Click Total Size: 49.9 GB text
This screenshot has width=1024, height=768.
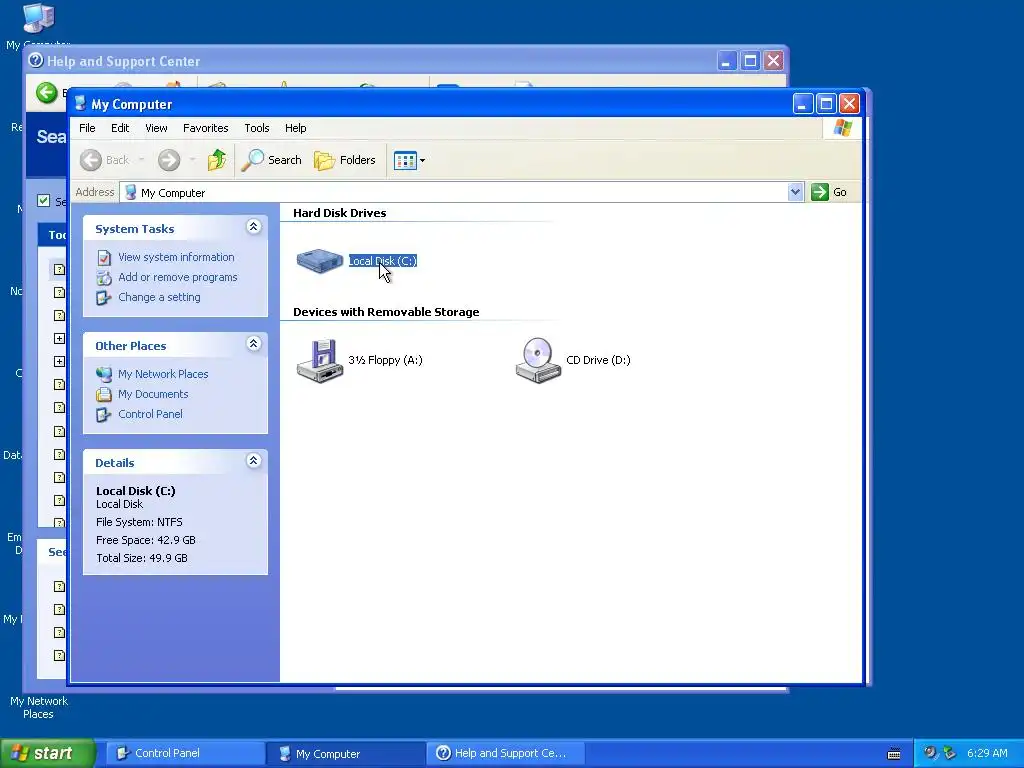pos(142,558)
